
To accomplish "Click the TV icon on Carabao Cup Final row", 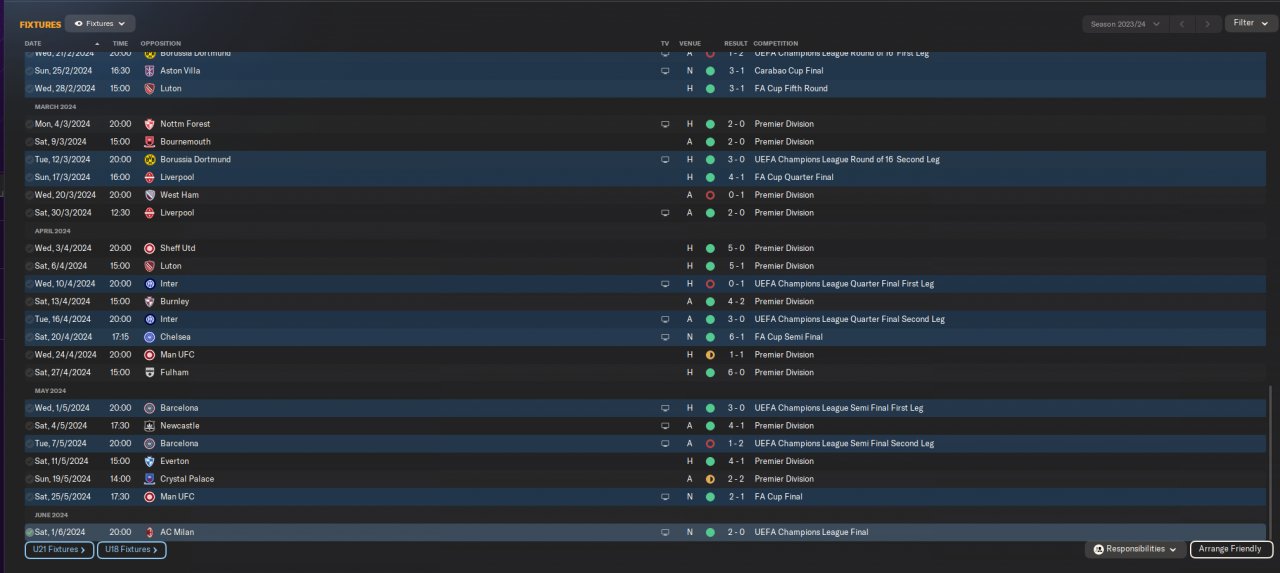I will click(665, 71).
